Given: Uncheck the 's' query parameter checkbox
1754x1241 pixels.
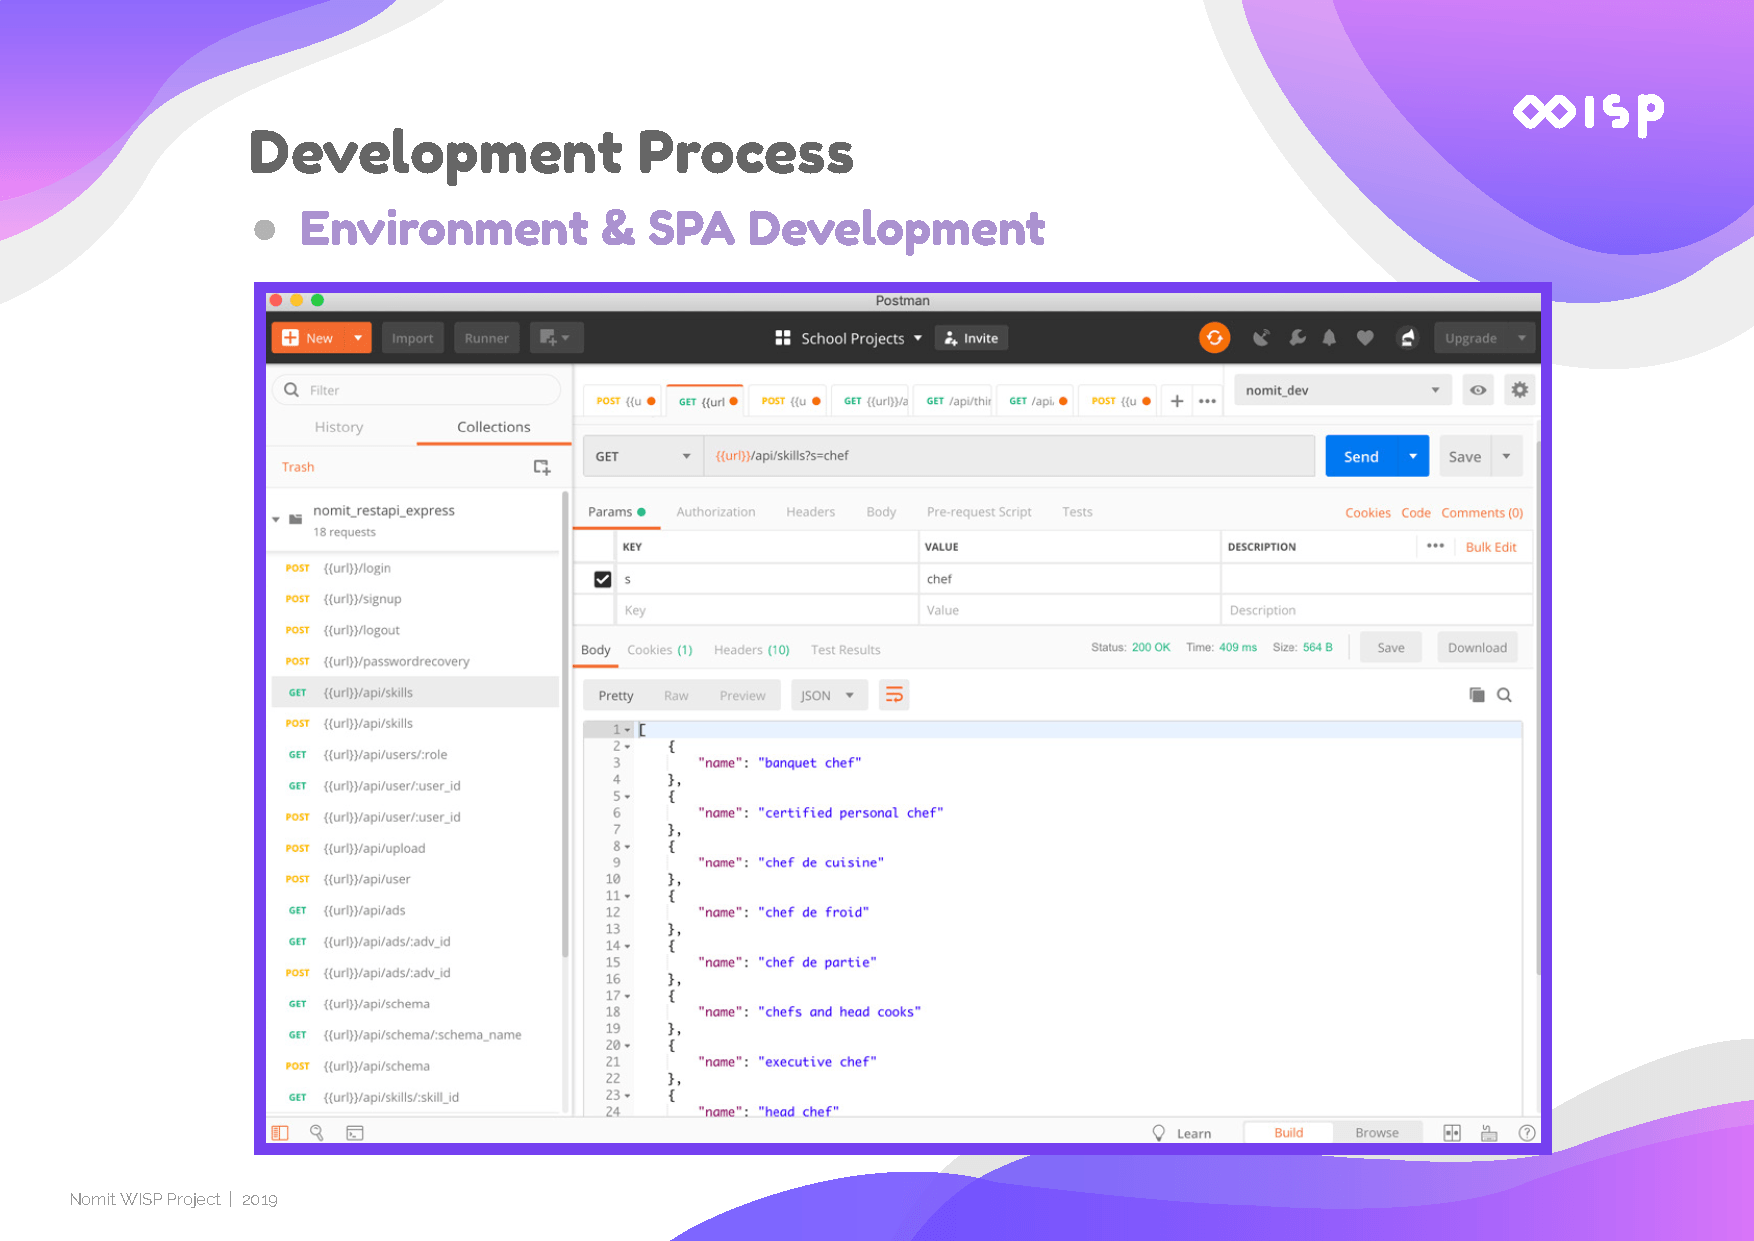Looking at the screenshot, I should [x=602, y=579].
